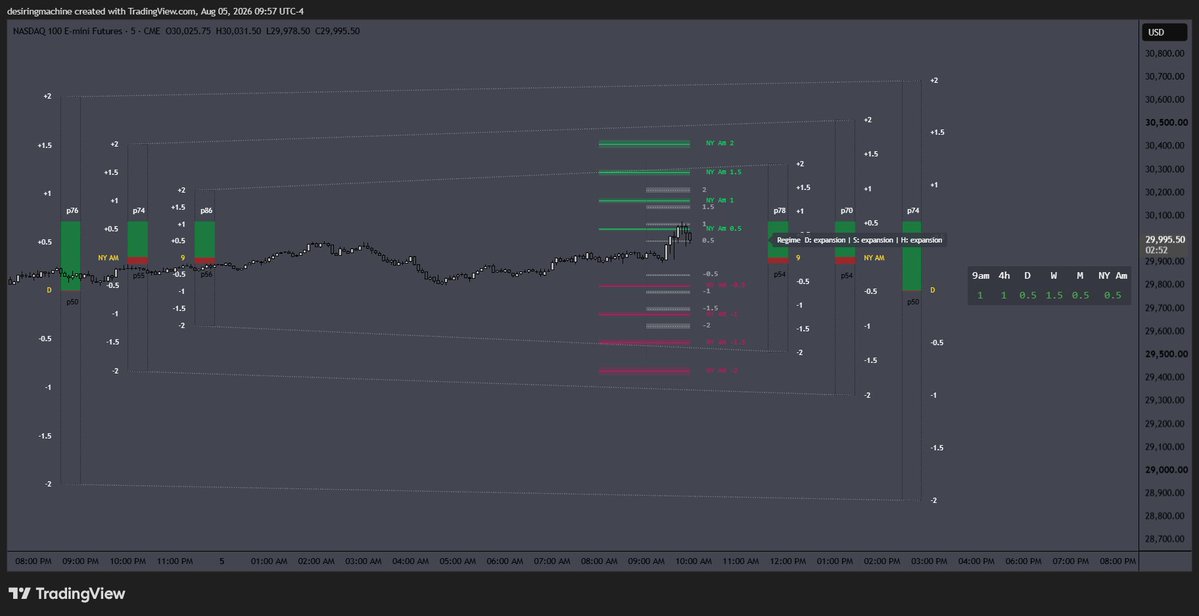Click the 03:00 AM time axis label
The width and height of the screenshot is (1199, 616).
point(363,561)
